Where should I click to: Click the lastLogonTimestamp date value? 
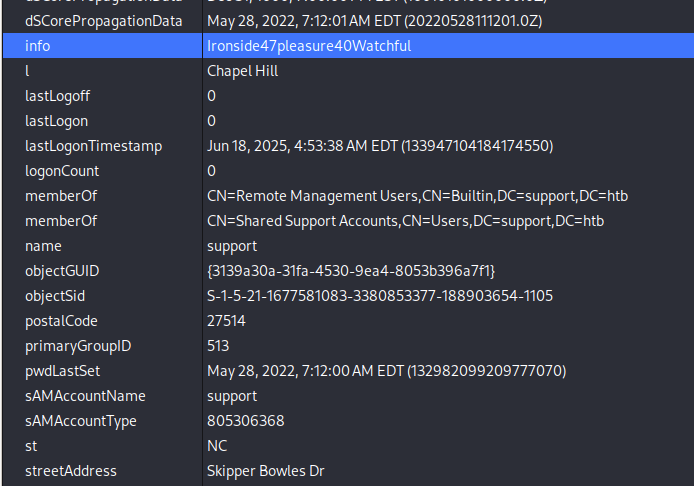[x=380, y=146]
